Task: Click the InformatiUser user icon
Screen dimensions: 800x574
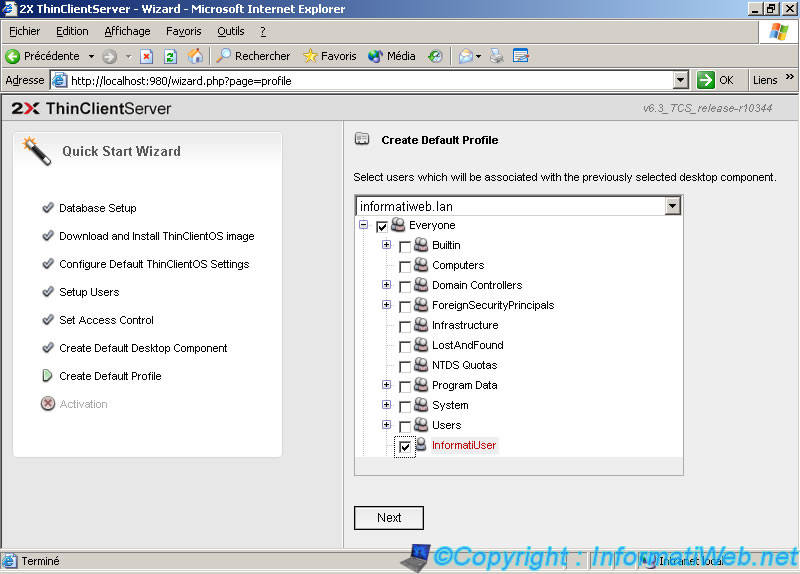Action: (421, 444)
